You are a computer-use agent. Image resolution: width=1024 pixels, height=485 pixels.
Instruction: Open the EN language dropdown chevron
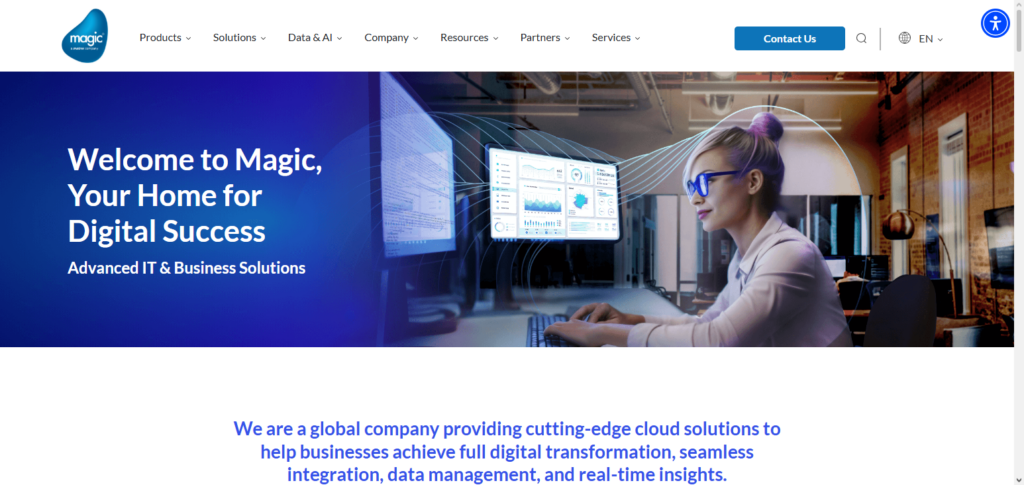(940, 39)
